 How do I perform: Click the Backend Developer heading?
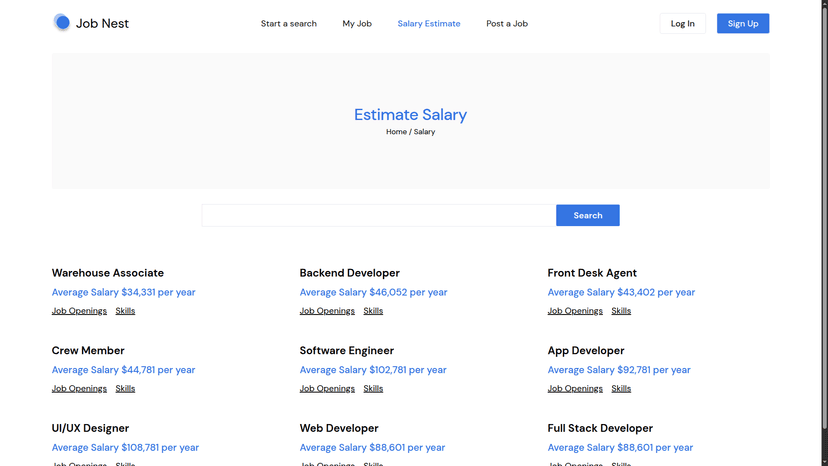pyautogui.click(x=350, y=273)
